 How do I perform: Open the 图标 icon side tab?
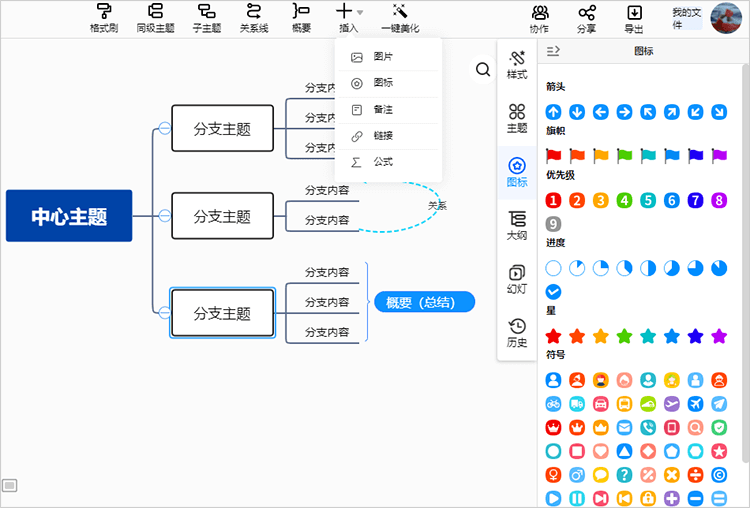point(517,173)
